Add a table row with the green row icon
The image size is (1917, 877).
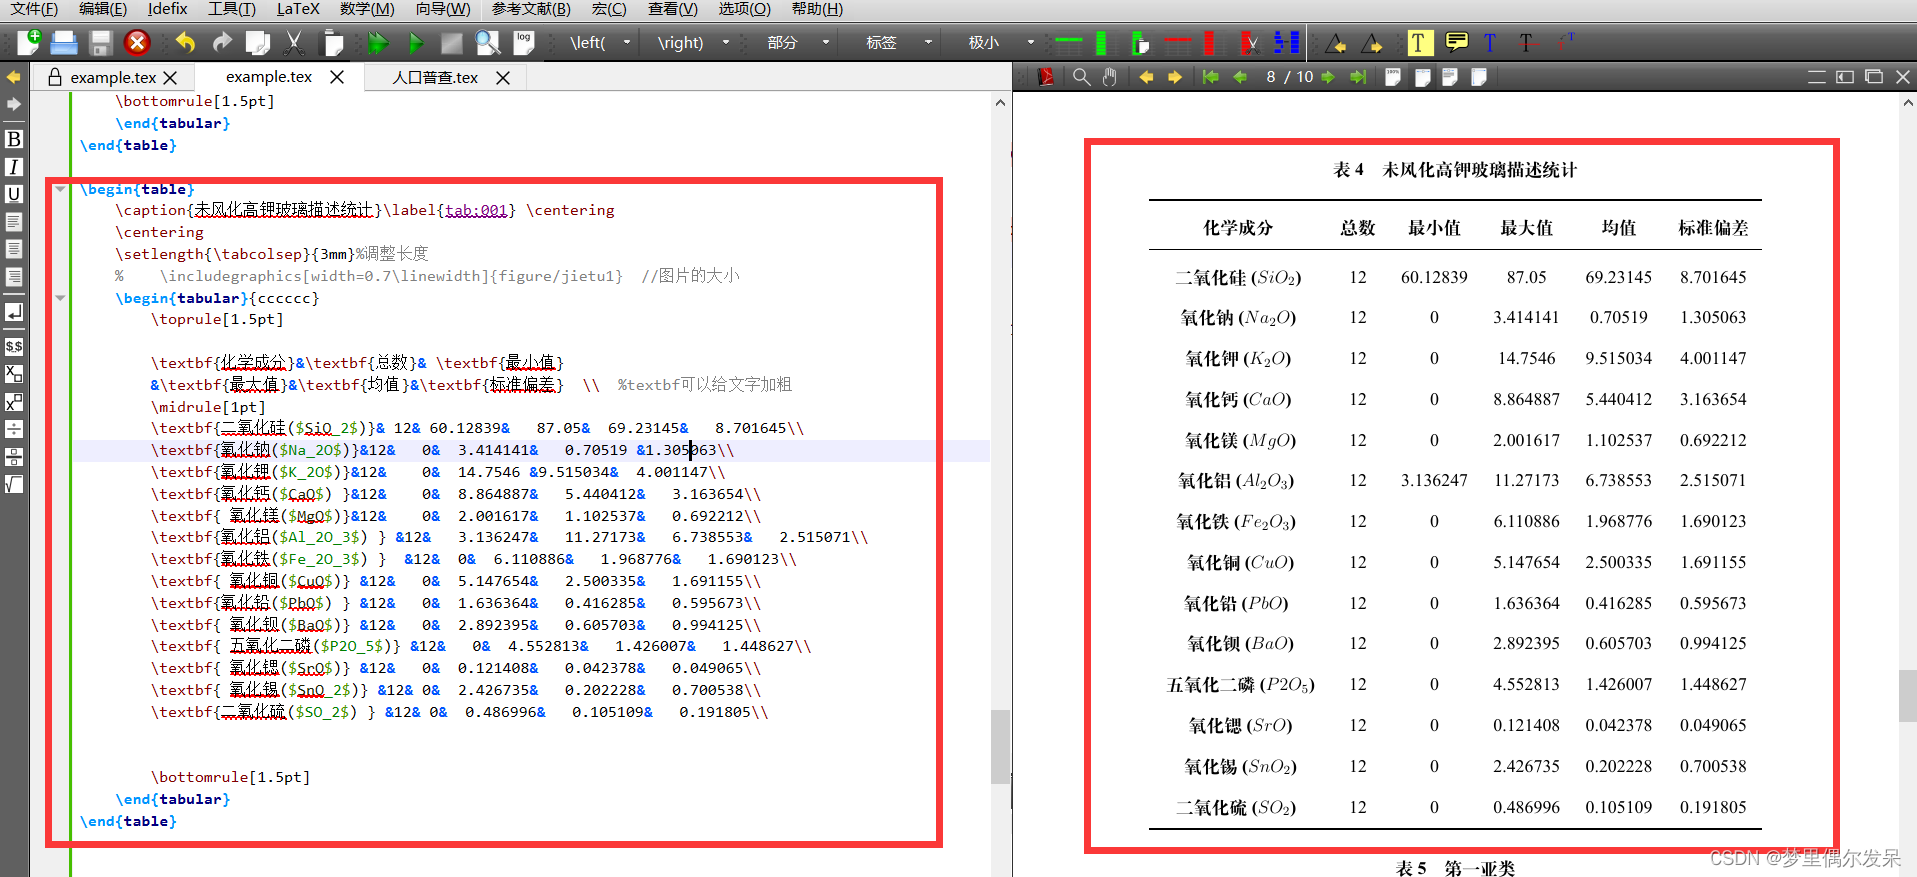[x=1069, y=42]
